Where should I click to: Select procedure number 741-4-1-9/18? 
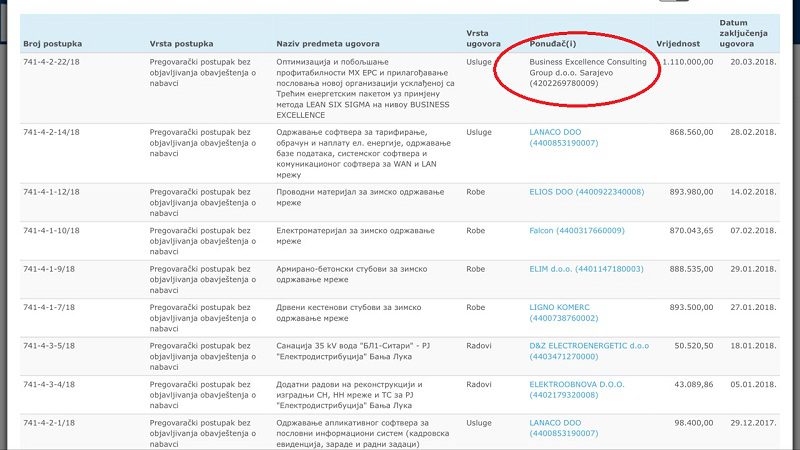click(x=49, y=269)
